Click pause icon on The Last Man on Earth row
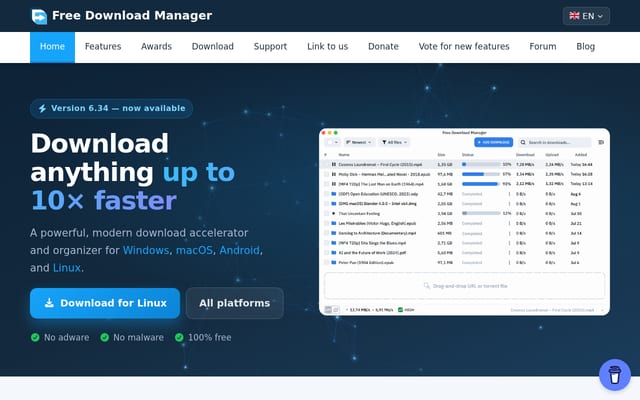640x400 pixels. coord(333,184)
